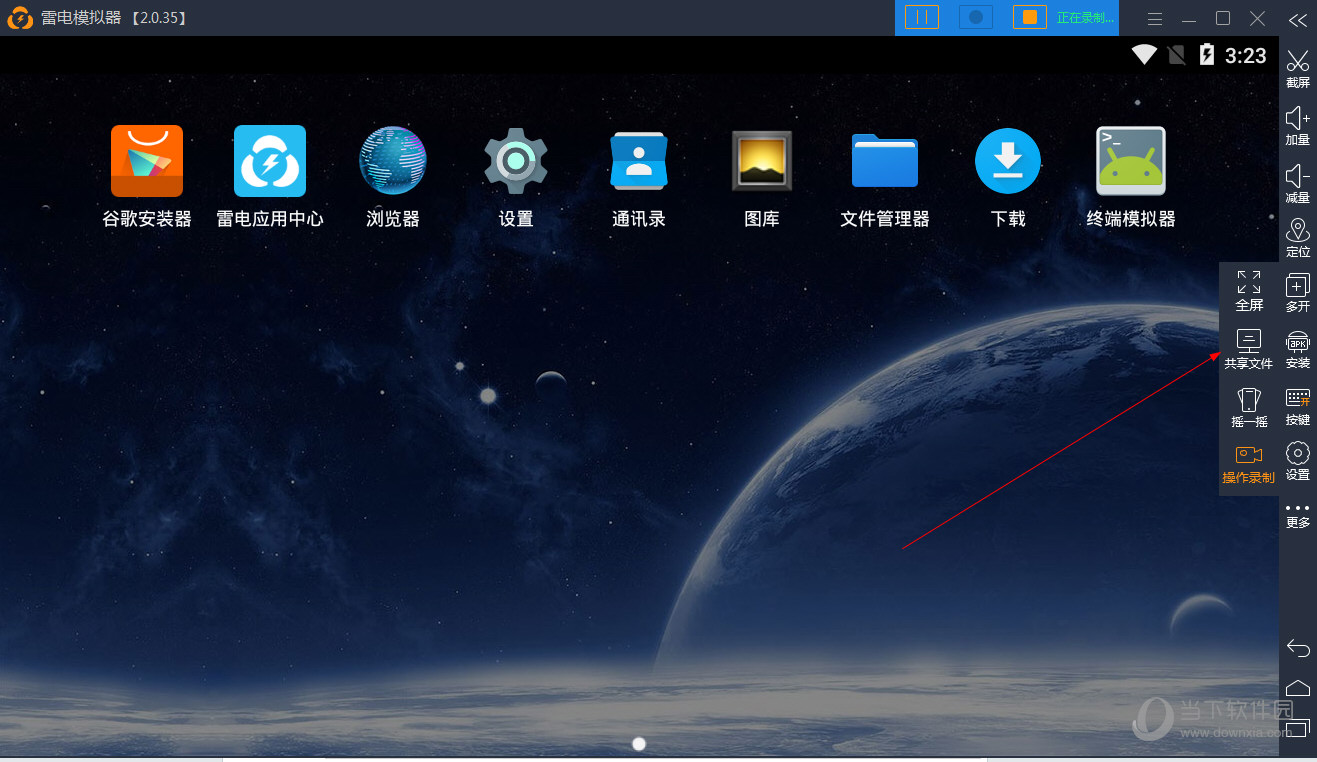Open 多开 multi-instance manager
The image size is (1317, 762).
tap(1298, 293)
